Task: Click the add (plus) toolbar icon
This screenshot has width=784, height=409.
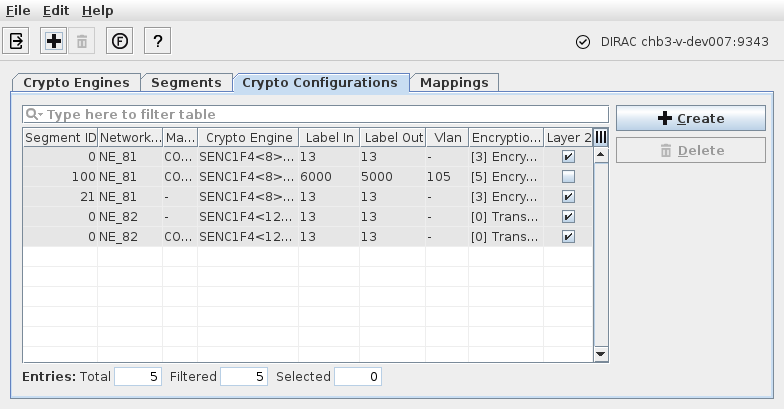Action: (53, 41)
